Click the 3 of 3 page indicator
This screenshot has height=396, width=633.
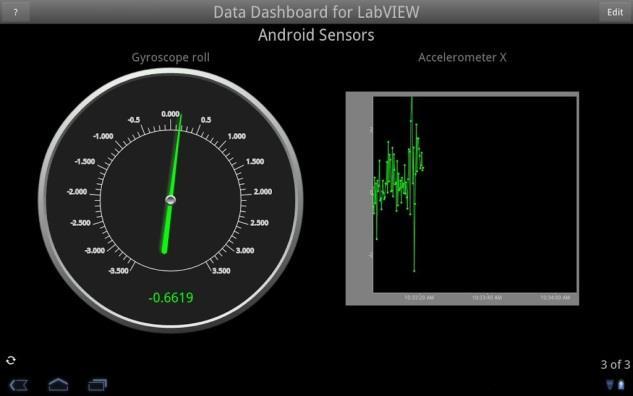pos(615,365)
